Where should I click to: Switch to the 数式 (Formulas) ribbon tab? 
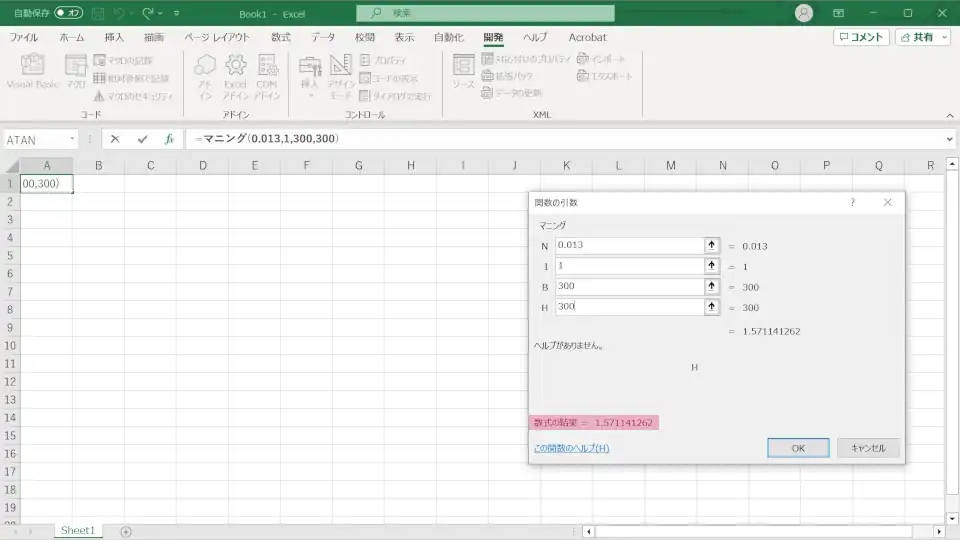coord(281,37)
